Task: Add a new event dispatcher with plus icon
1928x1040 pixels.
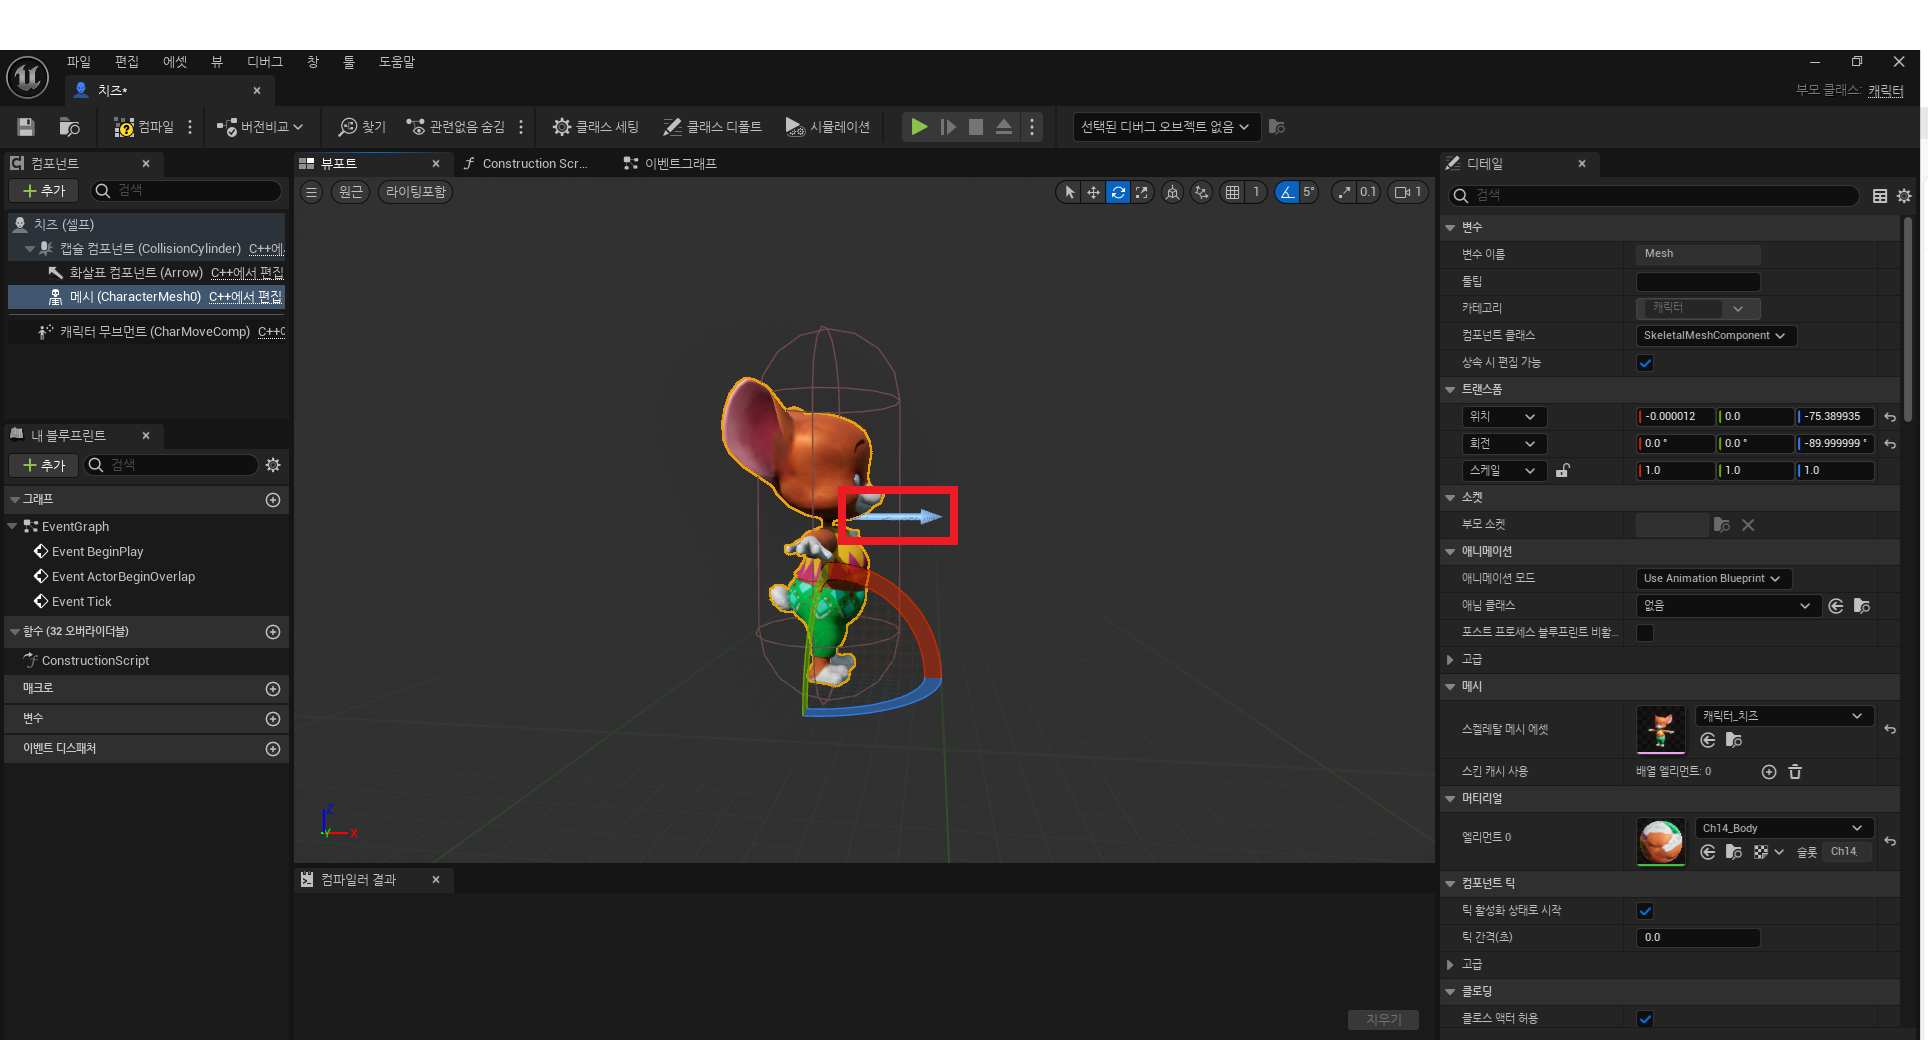Action: click(273, 749)
